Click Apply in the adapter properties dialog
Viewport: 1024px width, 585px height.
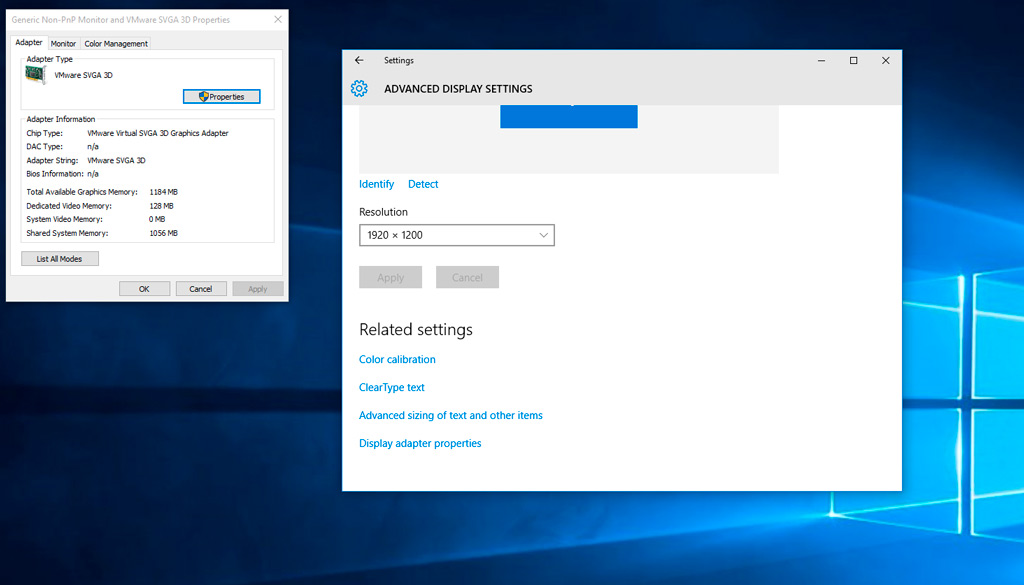click(x=257, y=289)
